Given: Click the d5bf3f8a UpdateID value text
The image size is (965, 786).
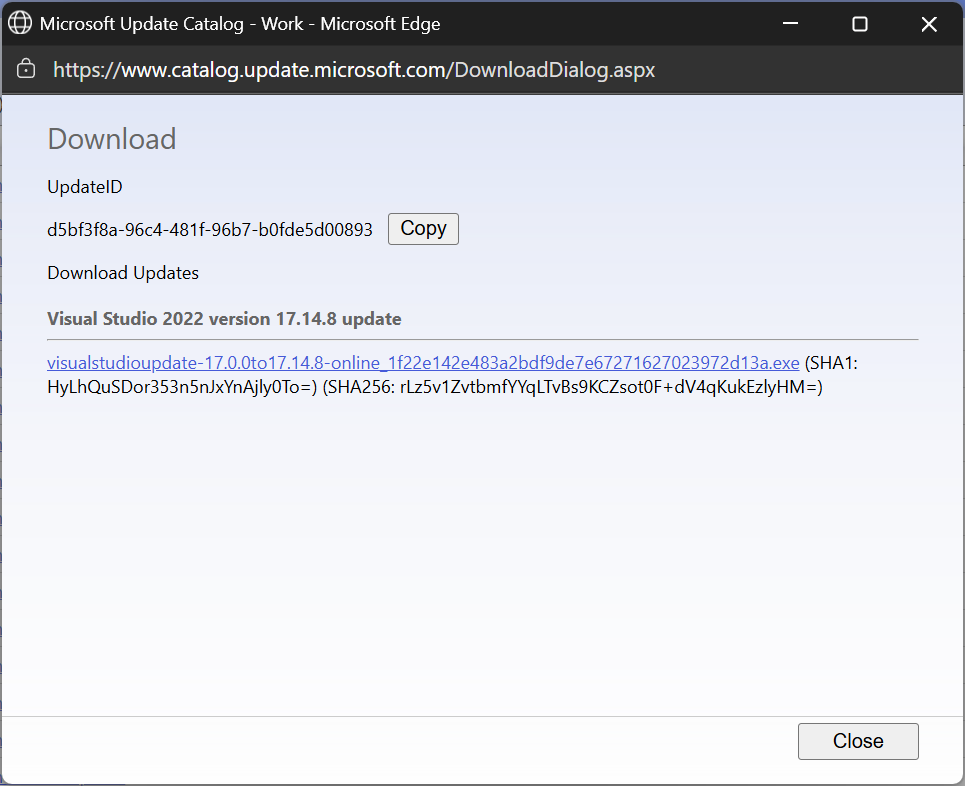Looking at the screenshot, I should click(210, 230).
